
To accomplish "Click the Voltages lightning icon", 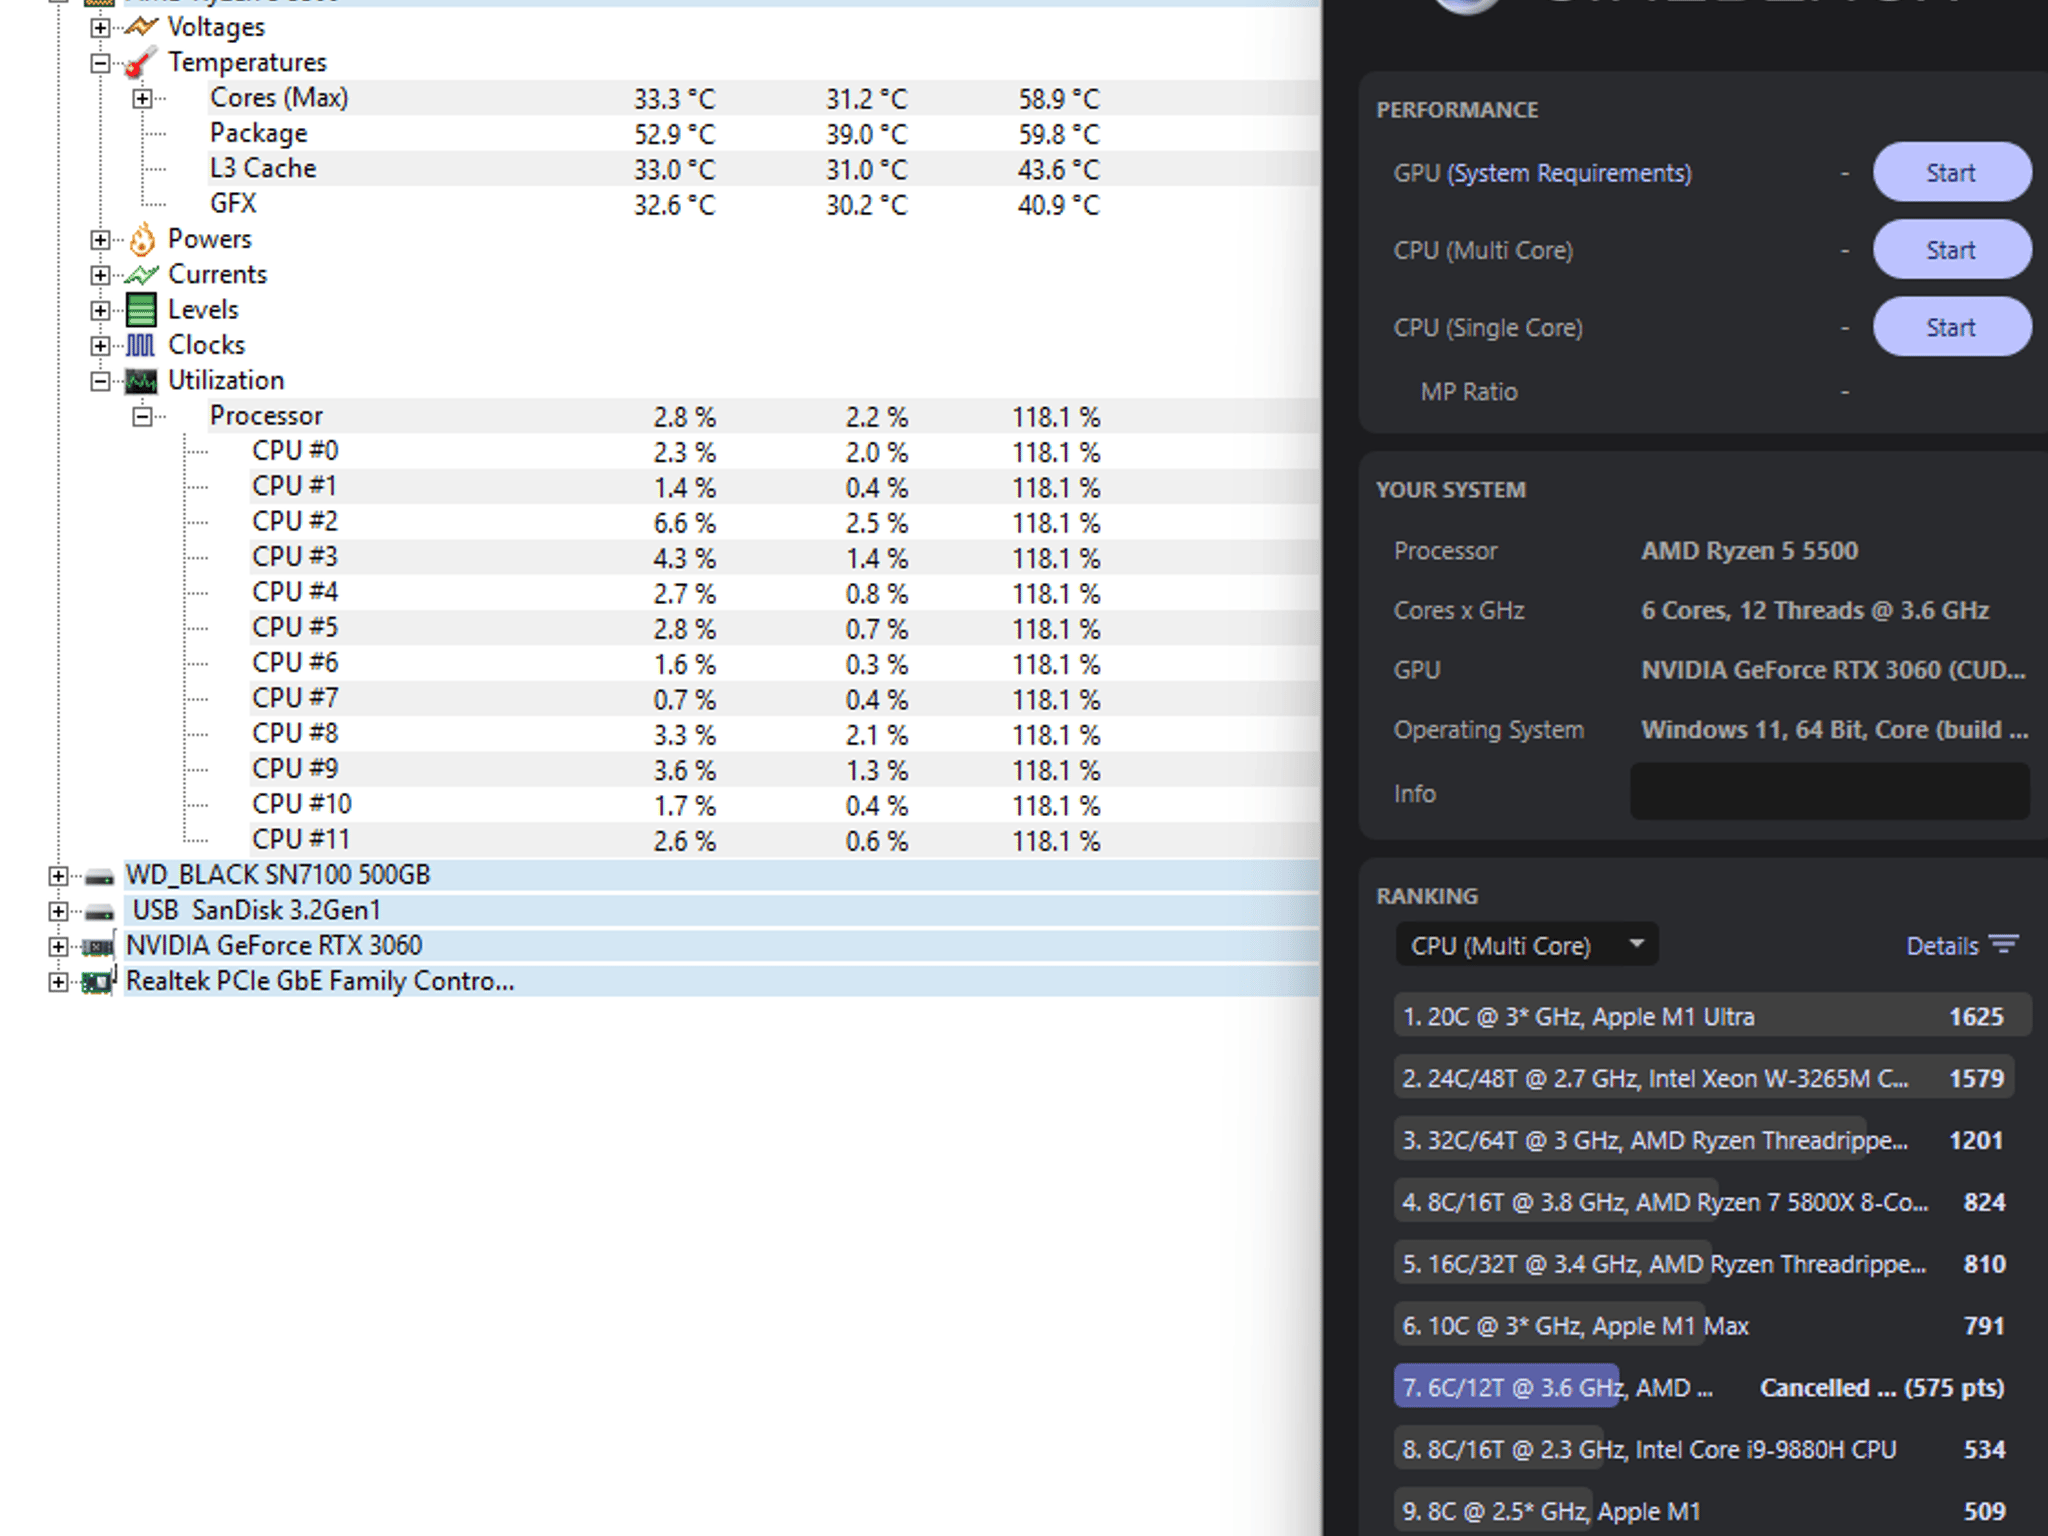I will point(141,27).
